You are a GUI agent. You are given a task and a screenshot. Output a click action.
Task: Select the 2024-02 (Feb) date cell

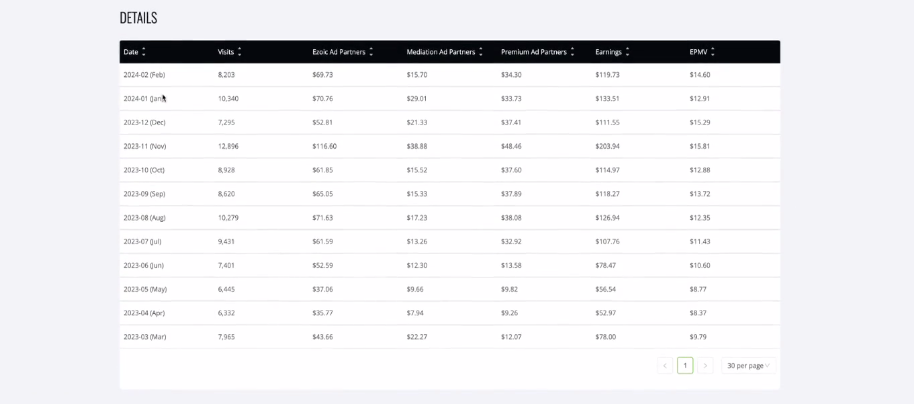[x=145, y=75]
